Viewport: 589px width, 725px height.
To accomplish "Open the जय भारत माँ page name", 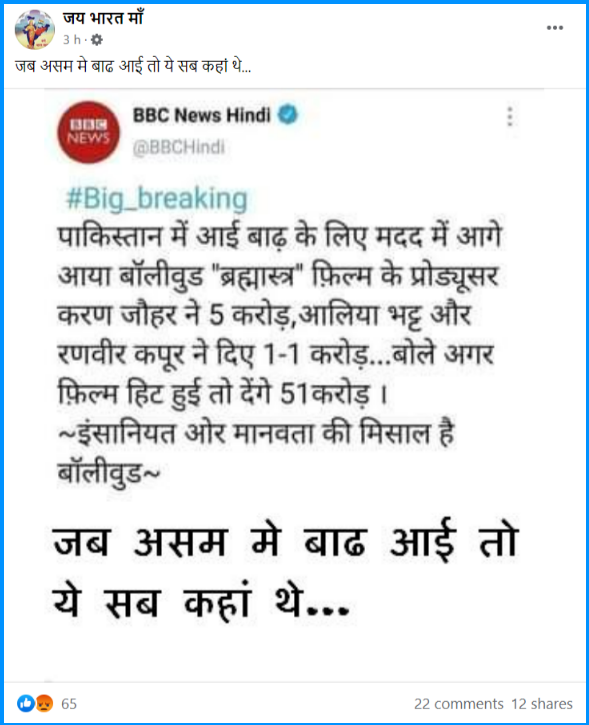I will point(103,18).
